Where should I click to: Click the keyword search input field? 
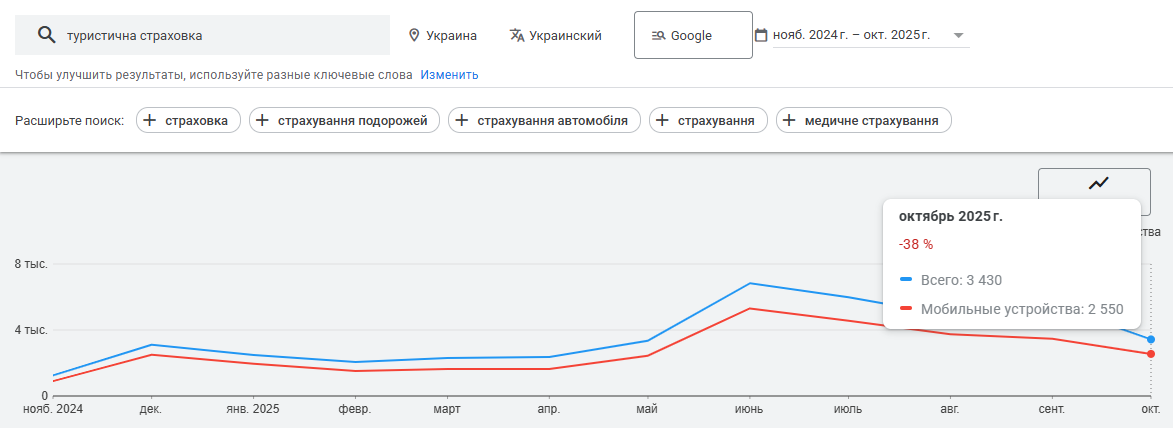tap(220, 36)
